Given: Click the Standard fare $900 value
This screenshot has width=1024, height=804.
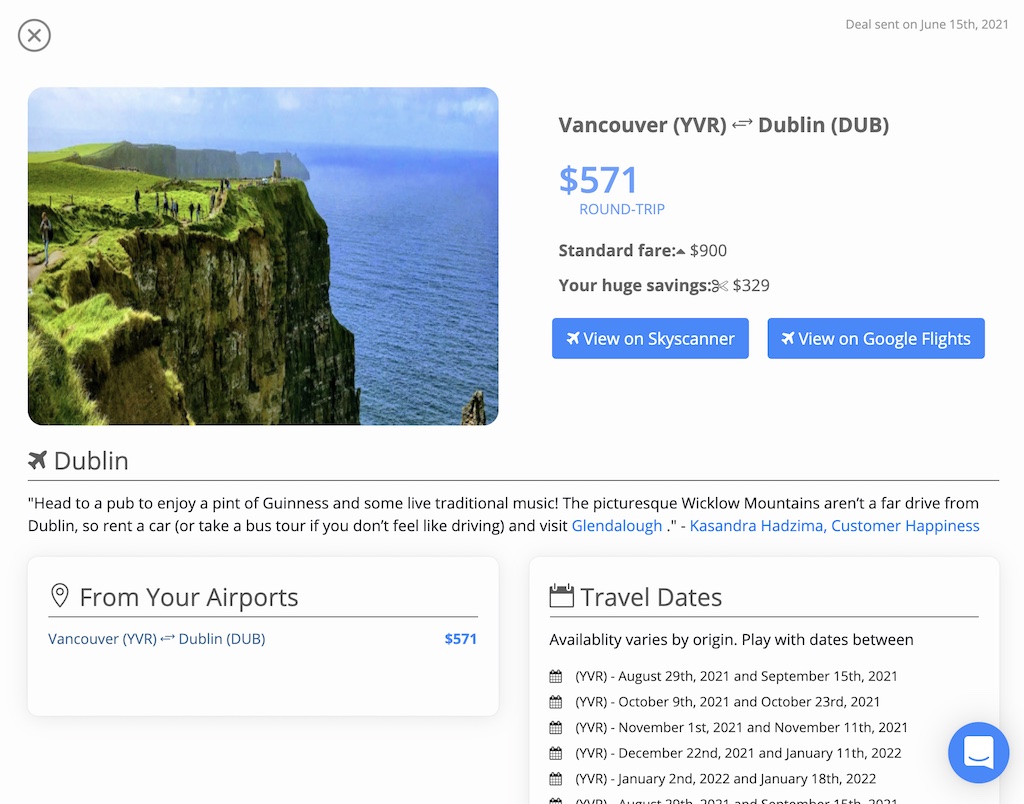Looking at the screenshot, I should [x=708, y=251].
